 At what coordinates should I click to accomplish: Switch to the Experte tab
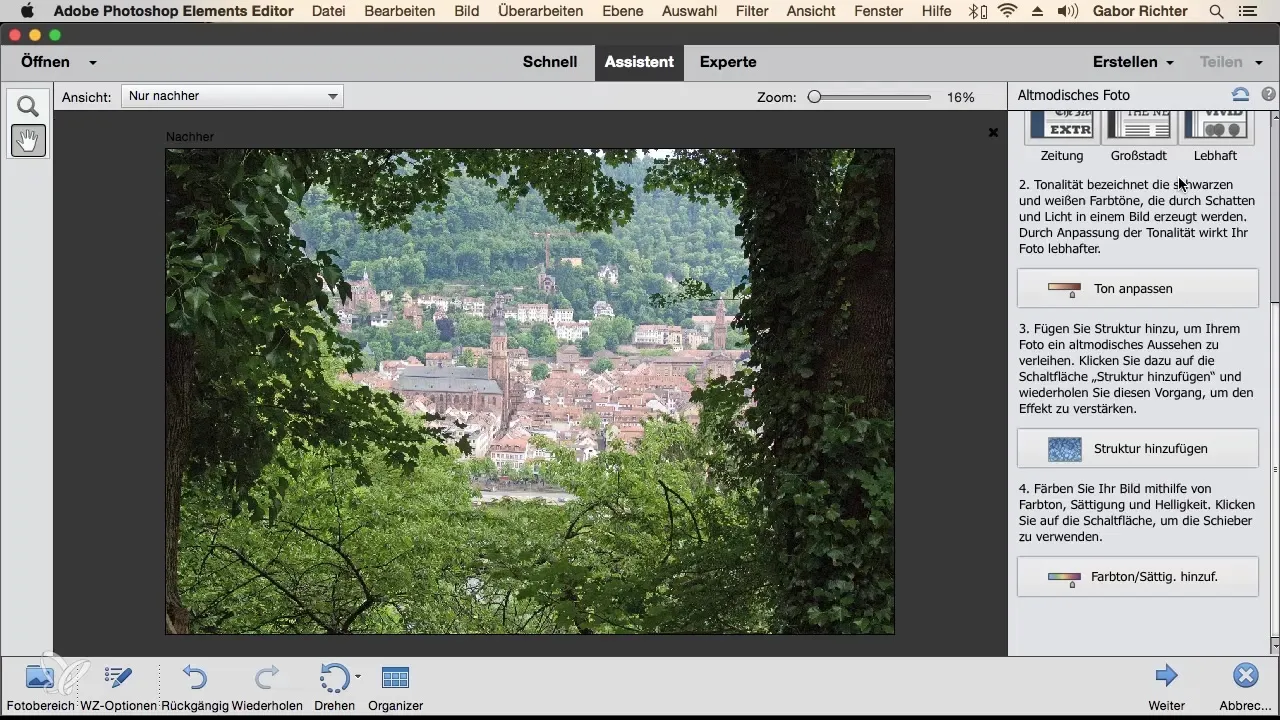coord(728,62)
